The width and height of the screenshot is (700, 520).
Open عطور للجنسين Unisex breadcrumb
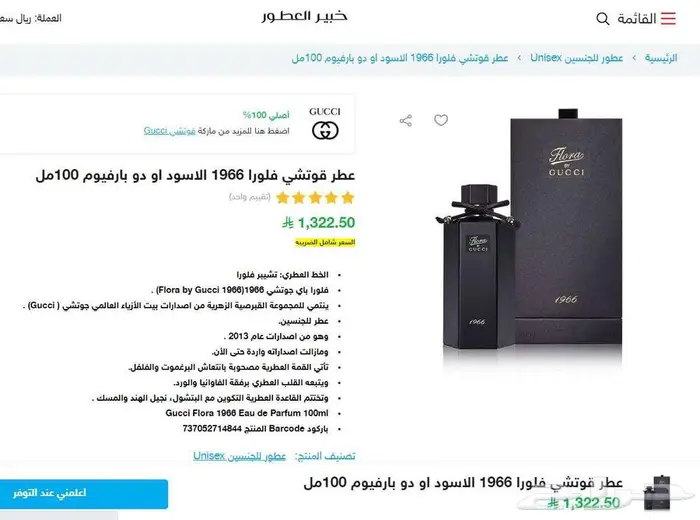click(576, 58)
